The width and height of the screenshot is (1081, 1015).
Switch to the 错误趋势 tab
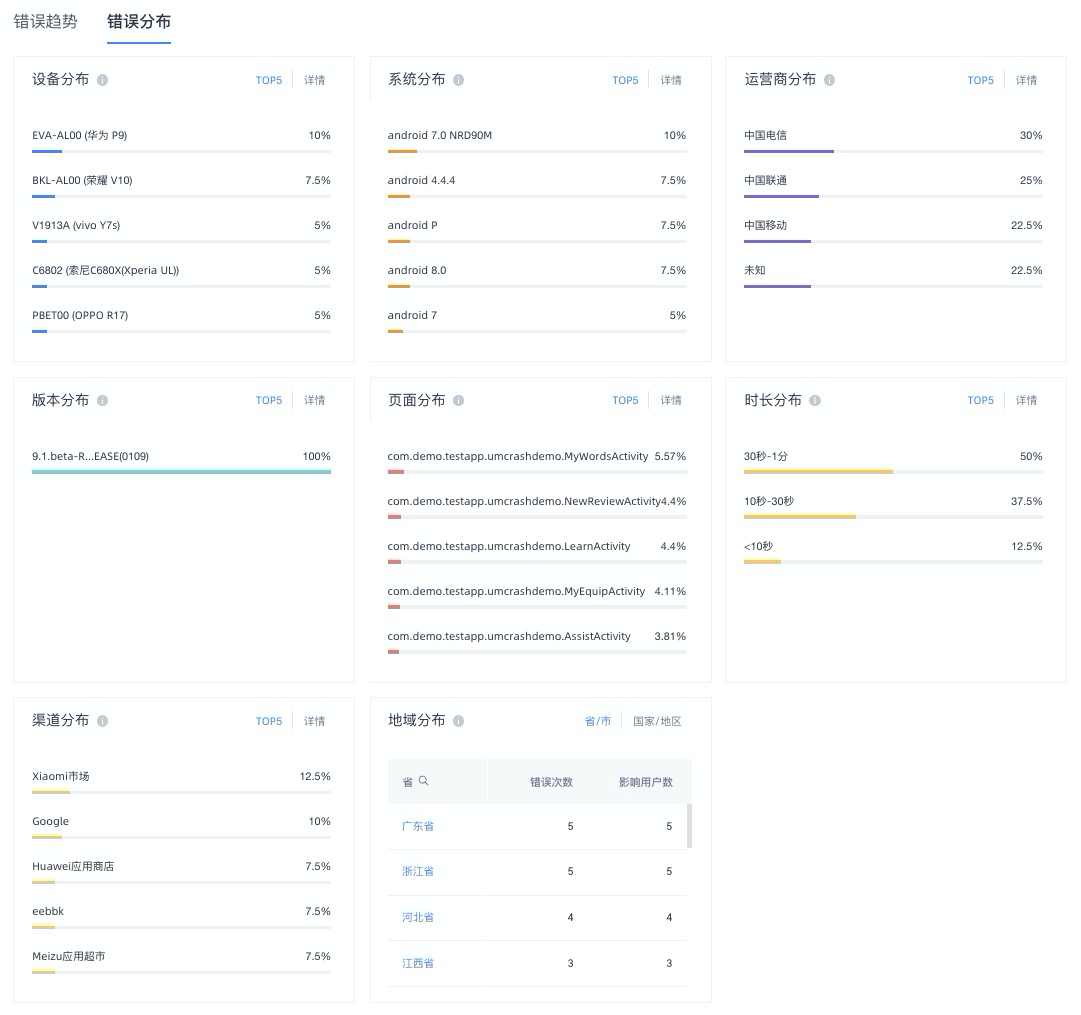pyautogui.click(x=46, y=21)
